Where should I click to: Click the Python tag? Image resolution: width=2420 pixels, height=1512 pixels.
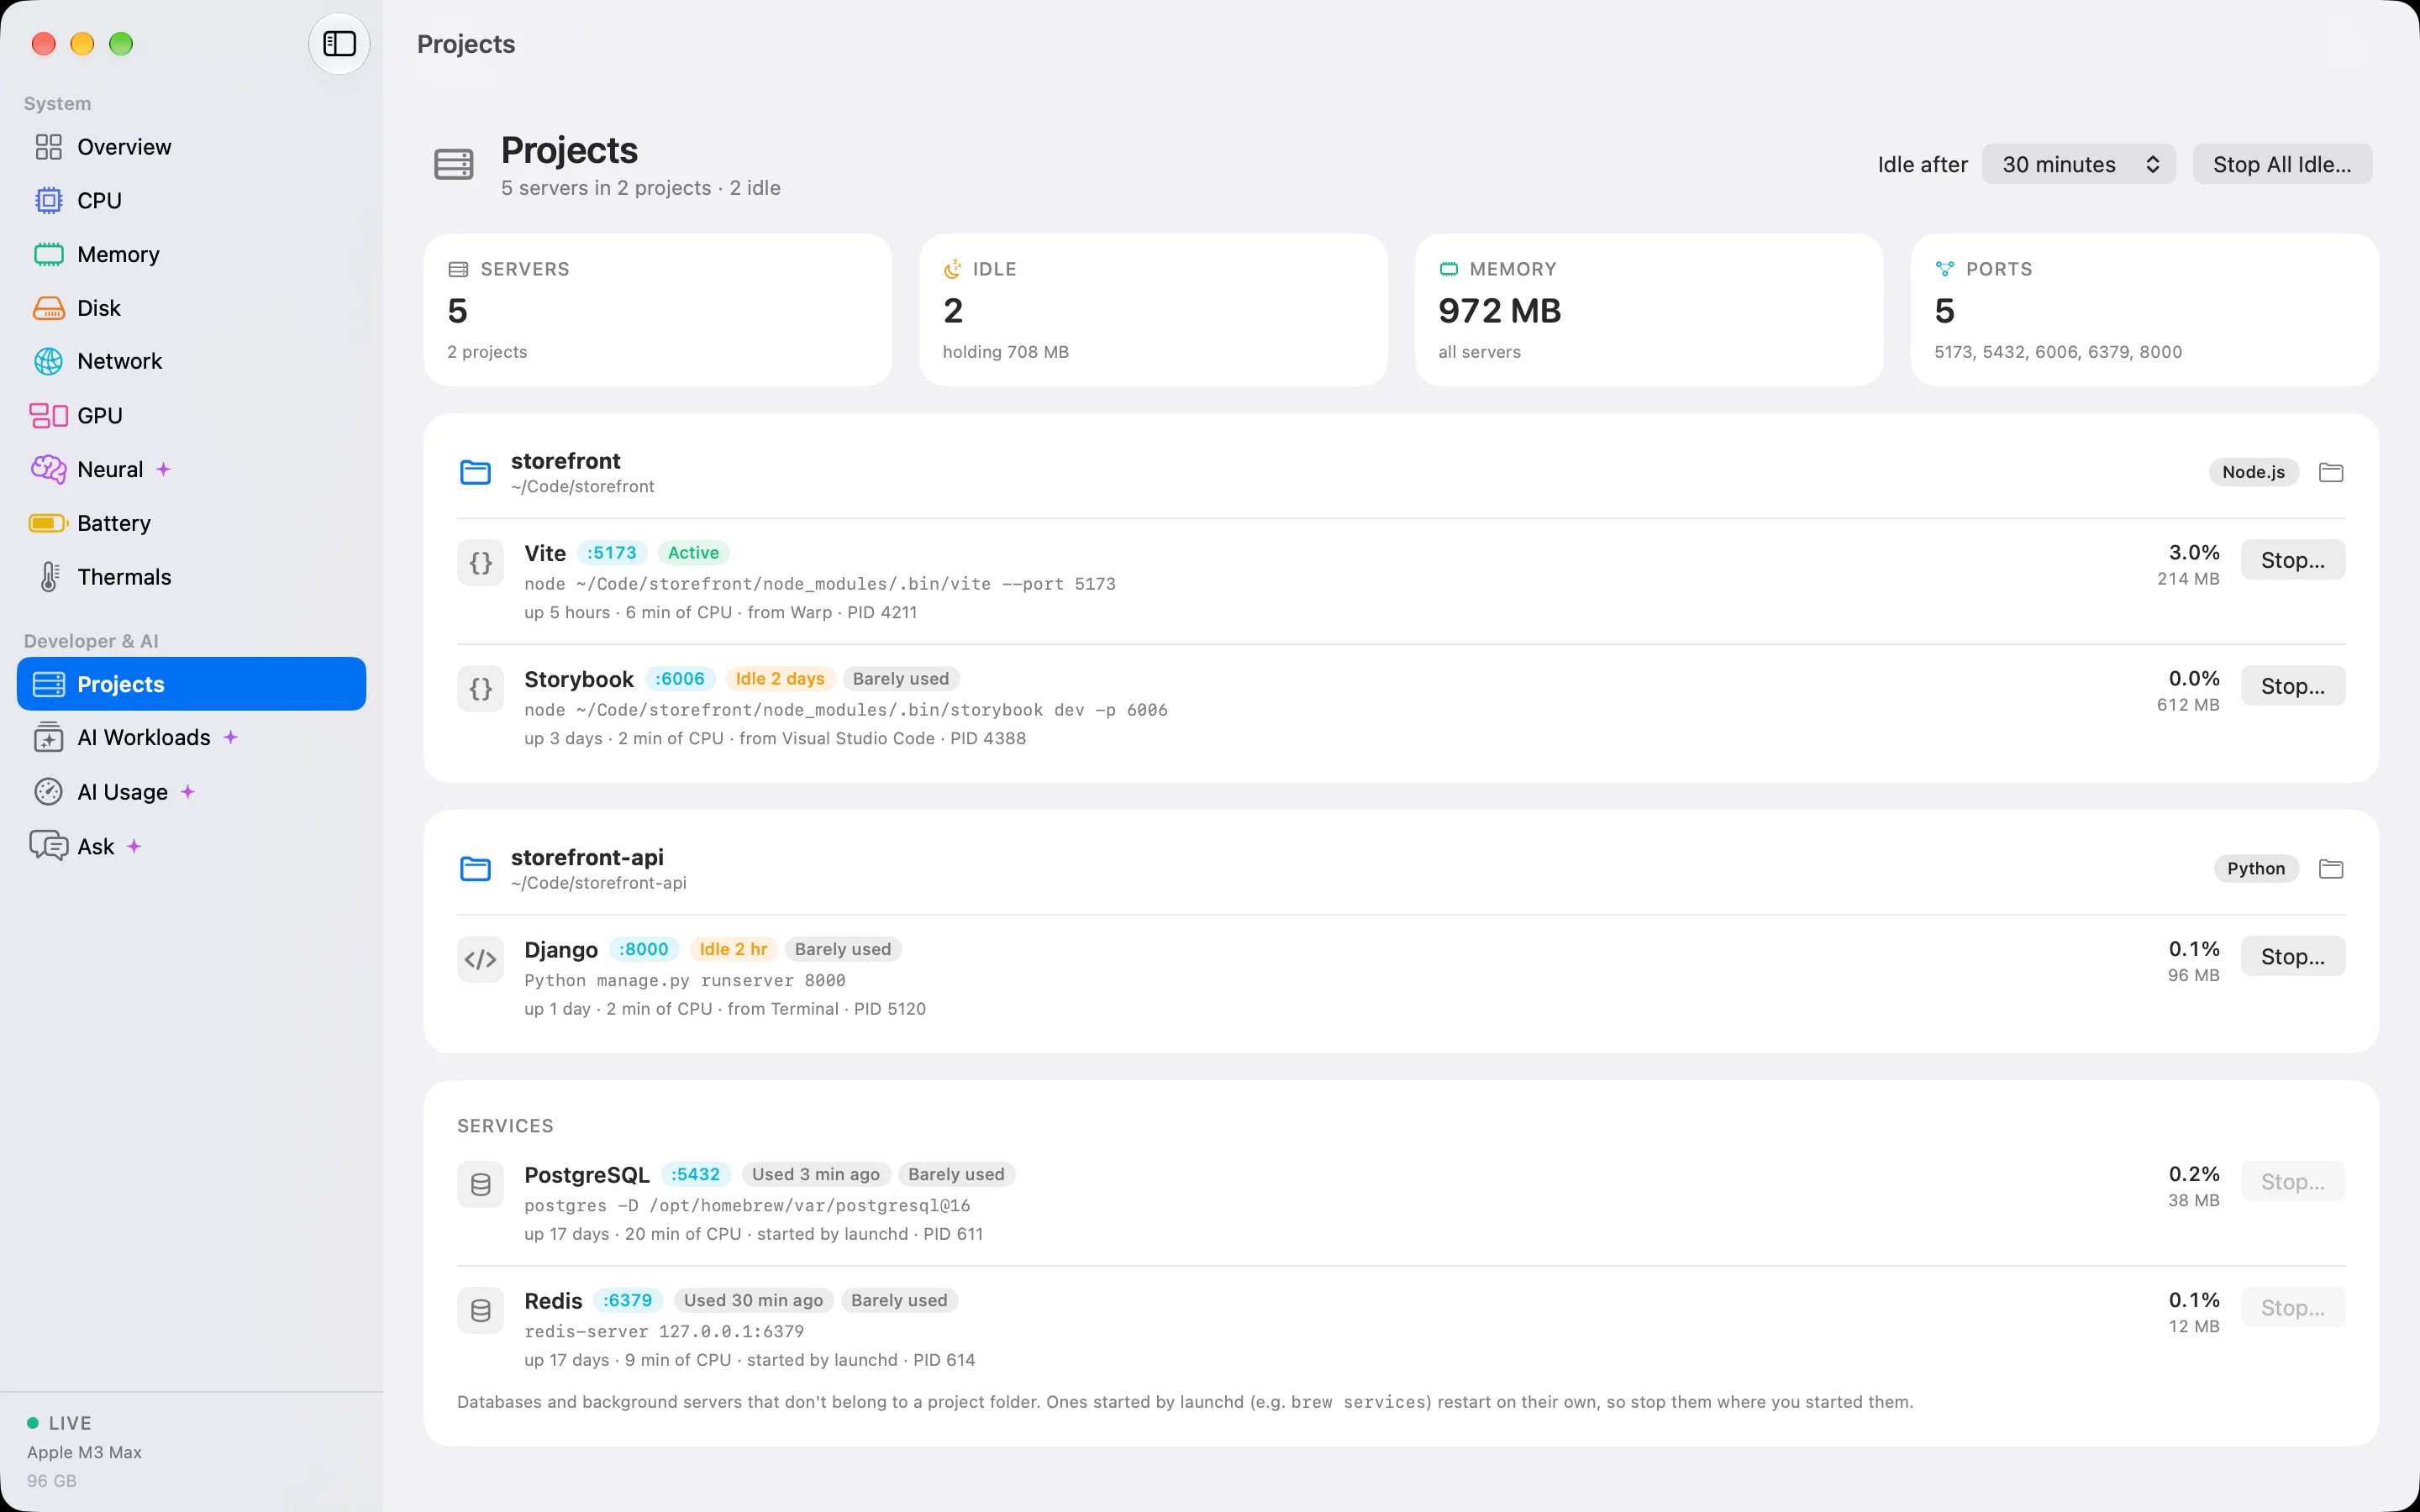pyautogui.click(x=2255, y=868)
